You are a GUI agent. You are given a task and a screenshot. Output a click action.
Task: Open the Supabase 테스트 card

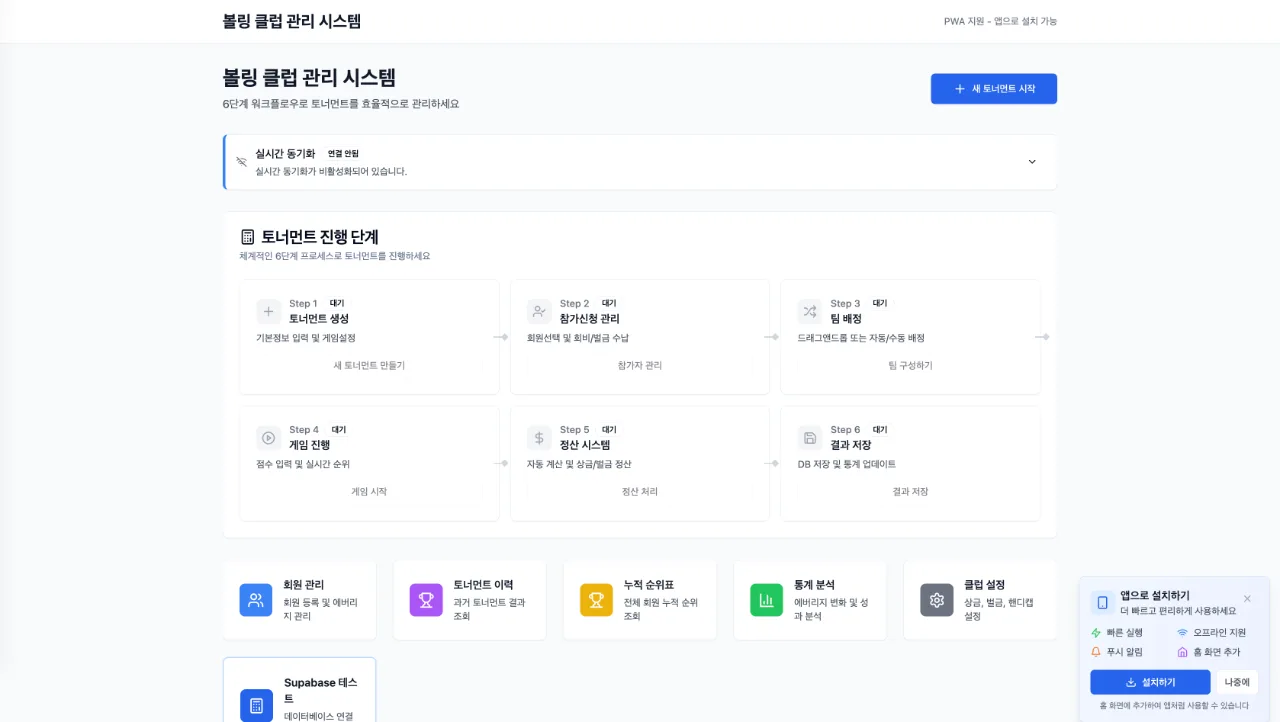[300, 690]
